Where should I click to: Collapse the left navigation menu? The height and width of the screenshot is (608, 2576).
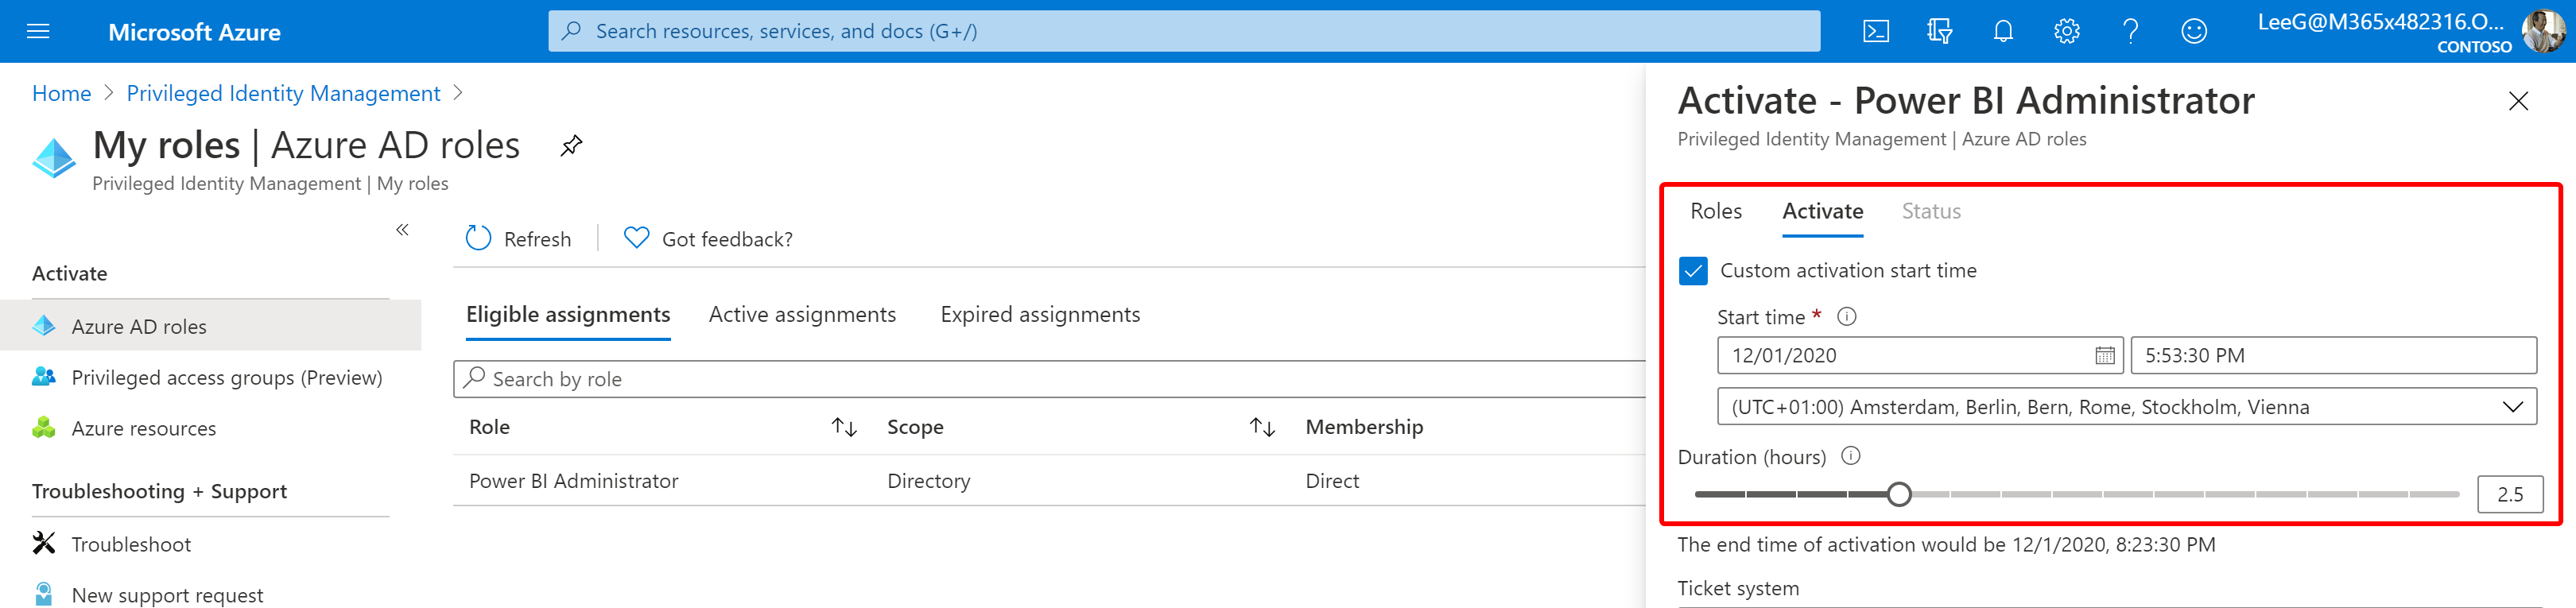point(402,230)
